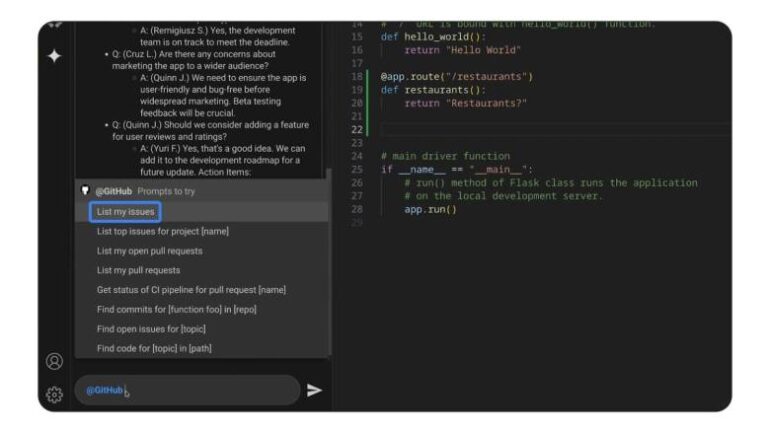This screenshot has height=433, width=770.
Task: Choose 'Get status of CI pipeline' prompt
Action: (191, 290)
